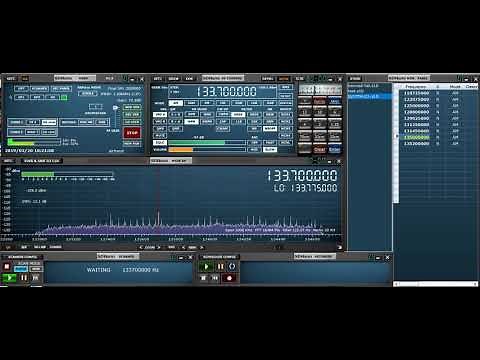Select DIGITAL mode in RX Control
Viewport: 480px width, 360px height.
point(285,103)
